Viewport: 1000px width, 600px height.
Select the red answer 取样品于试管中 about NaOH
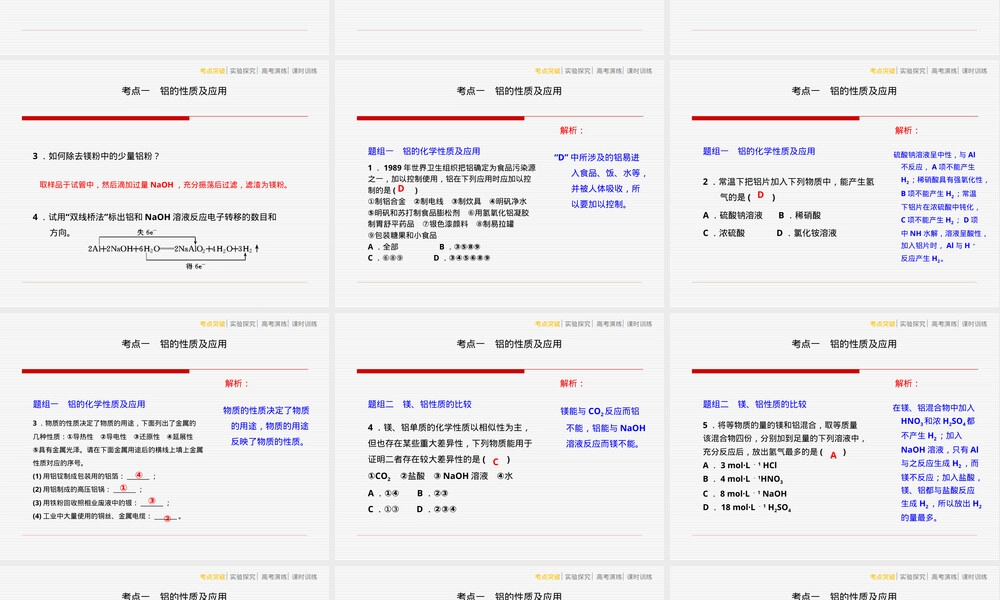coord(165,185)
